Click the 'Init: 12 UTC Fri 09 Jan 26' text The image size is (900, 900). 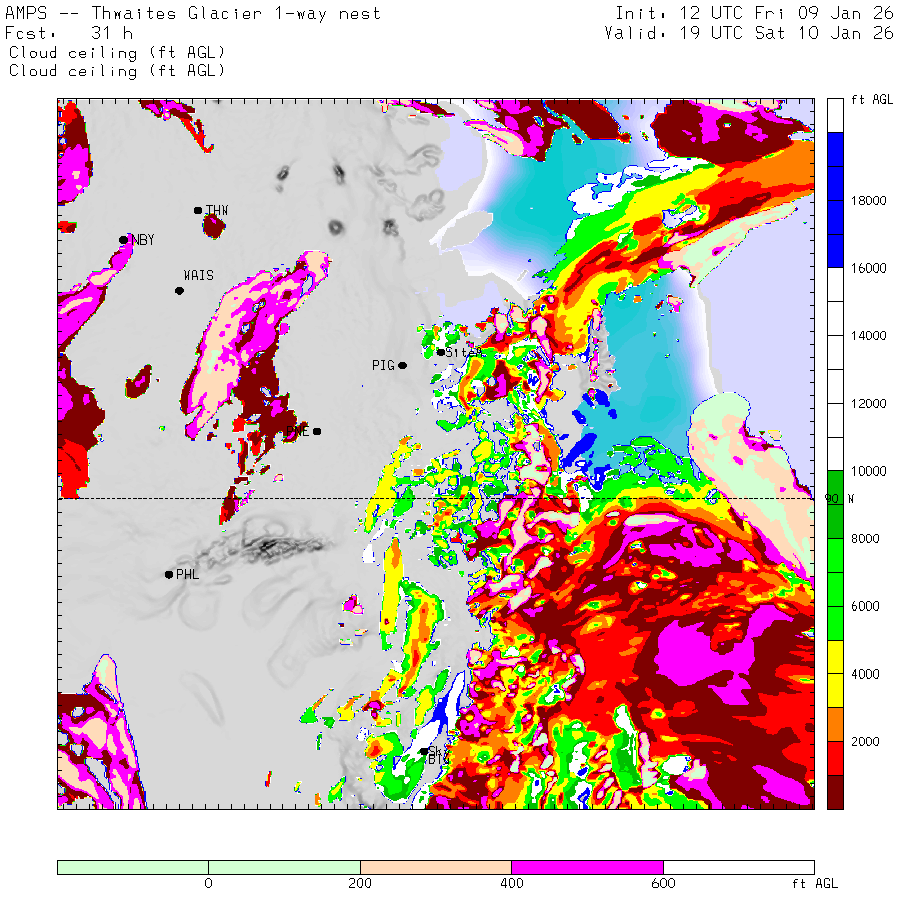tap(754, 13)
